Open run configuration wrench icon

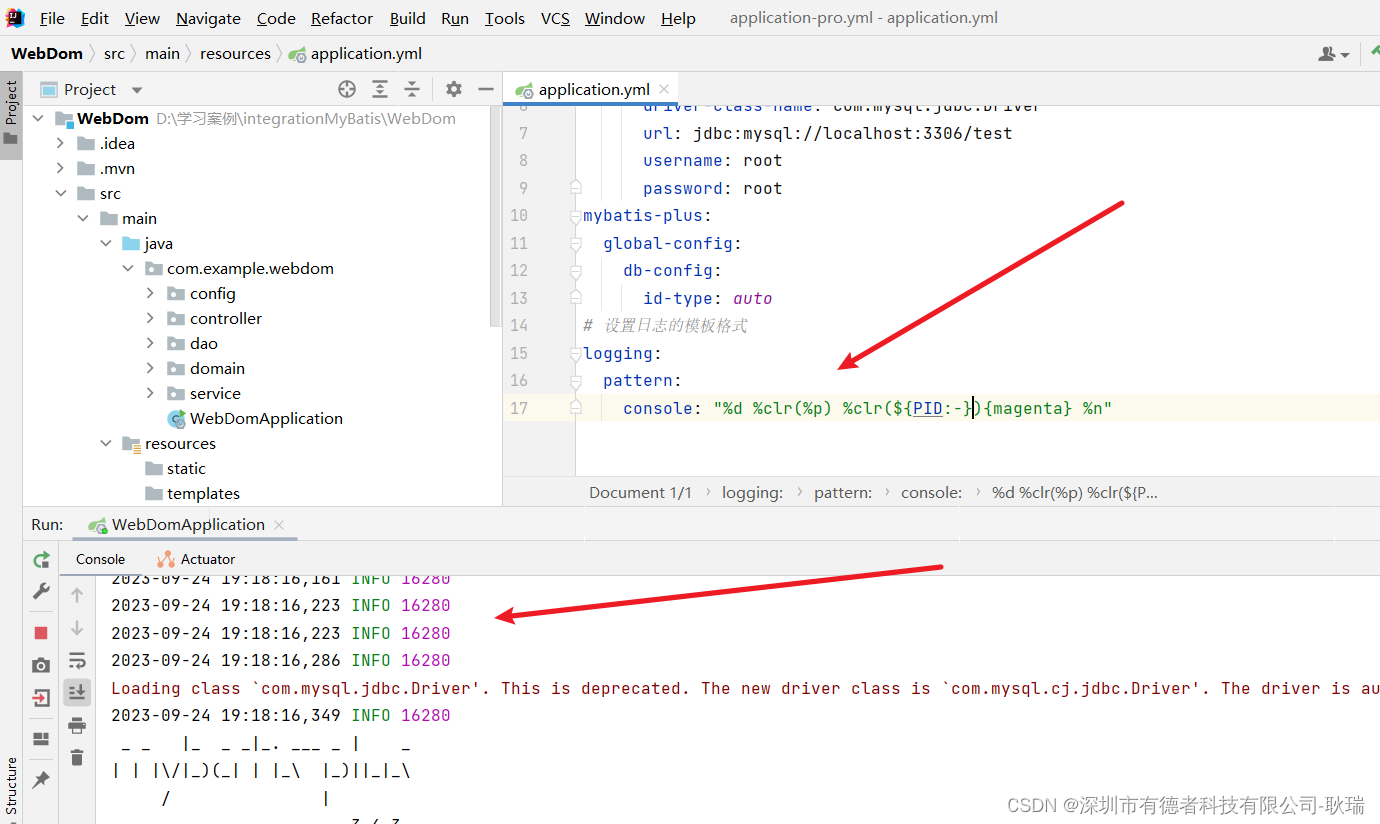pos(41,592)
